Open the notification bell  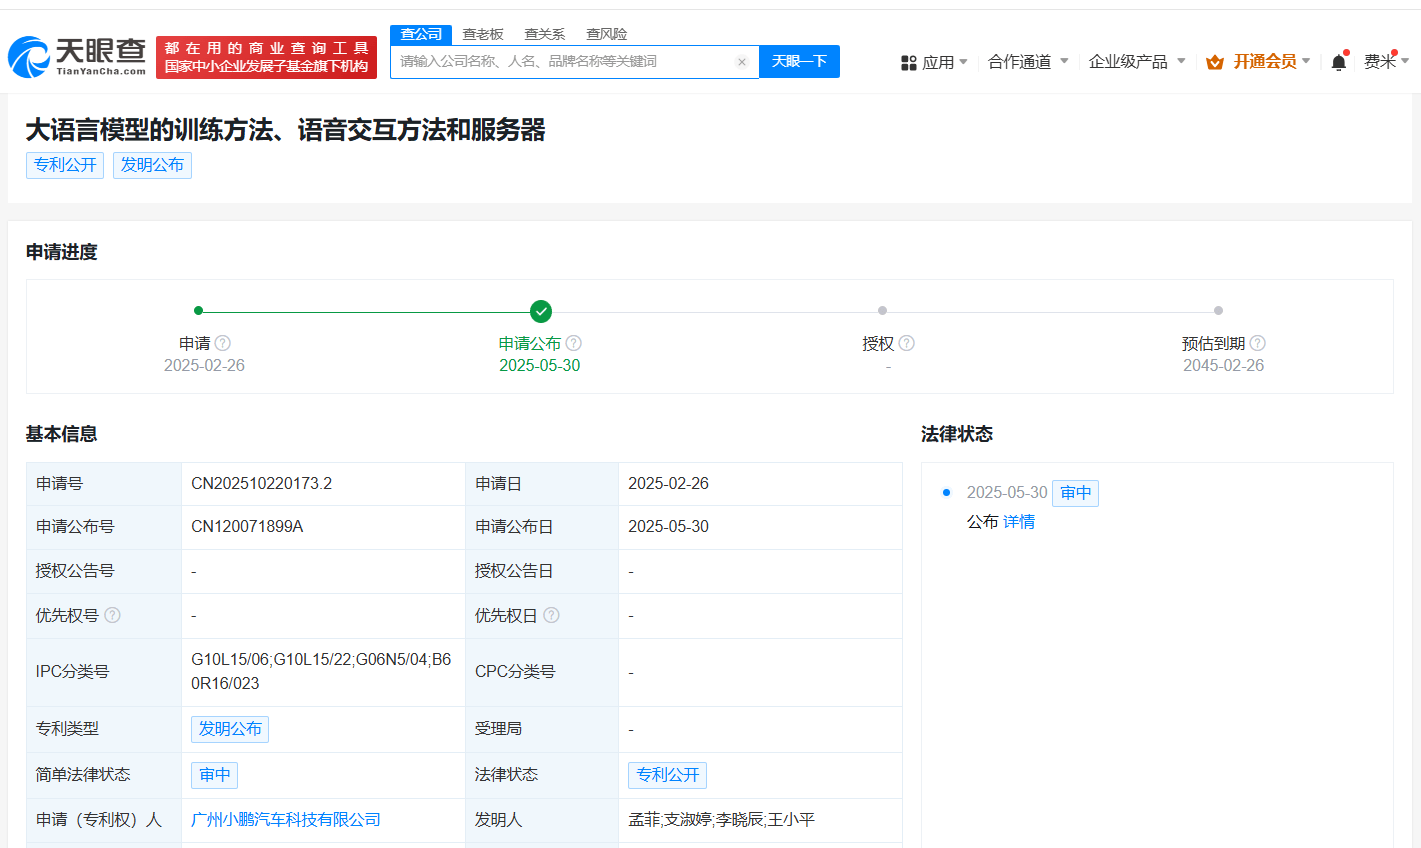[1338, 62]
